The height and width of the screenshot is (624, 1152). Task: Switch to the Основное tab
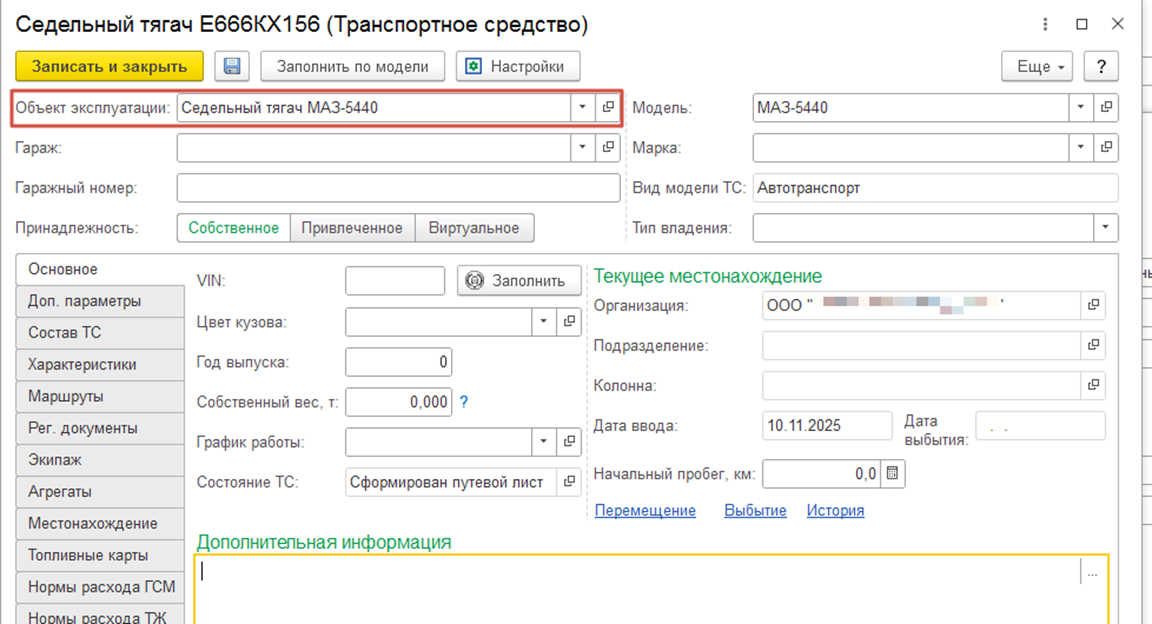[x=100, y=269]
